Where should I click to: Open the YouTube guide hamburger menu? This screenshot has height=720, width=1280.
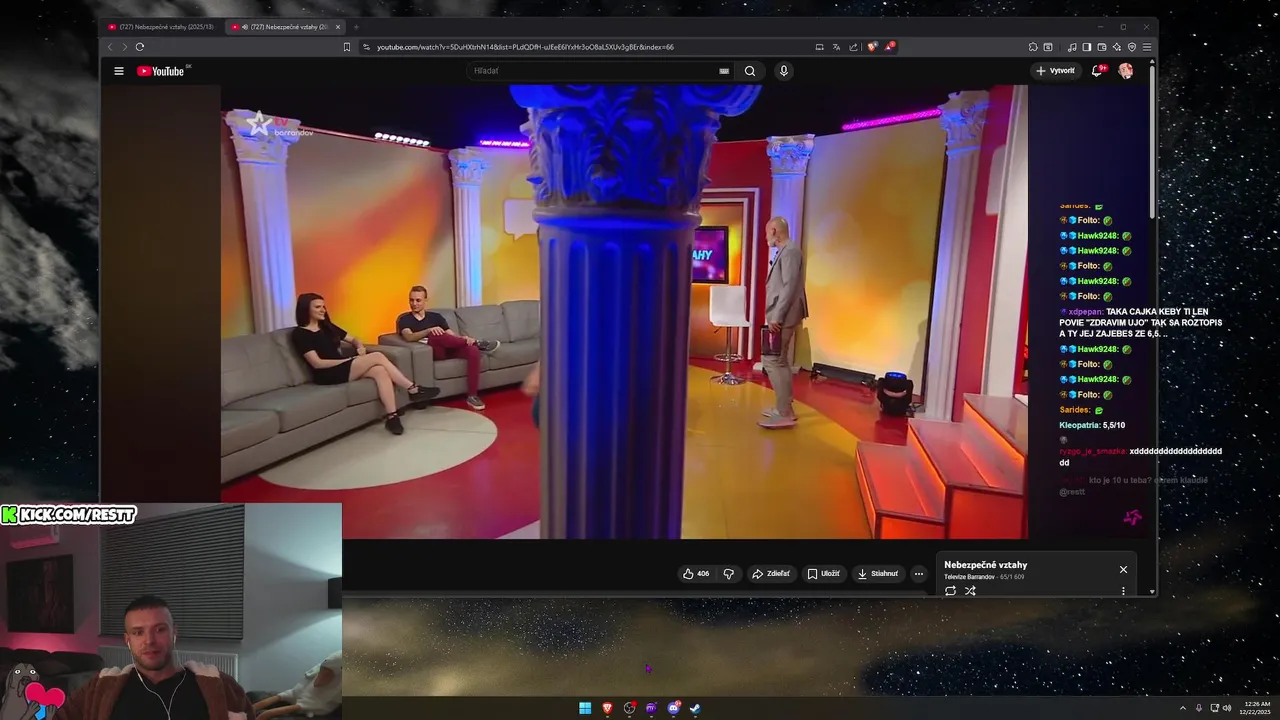click(119, 71)
